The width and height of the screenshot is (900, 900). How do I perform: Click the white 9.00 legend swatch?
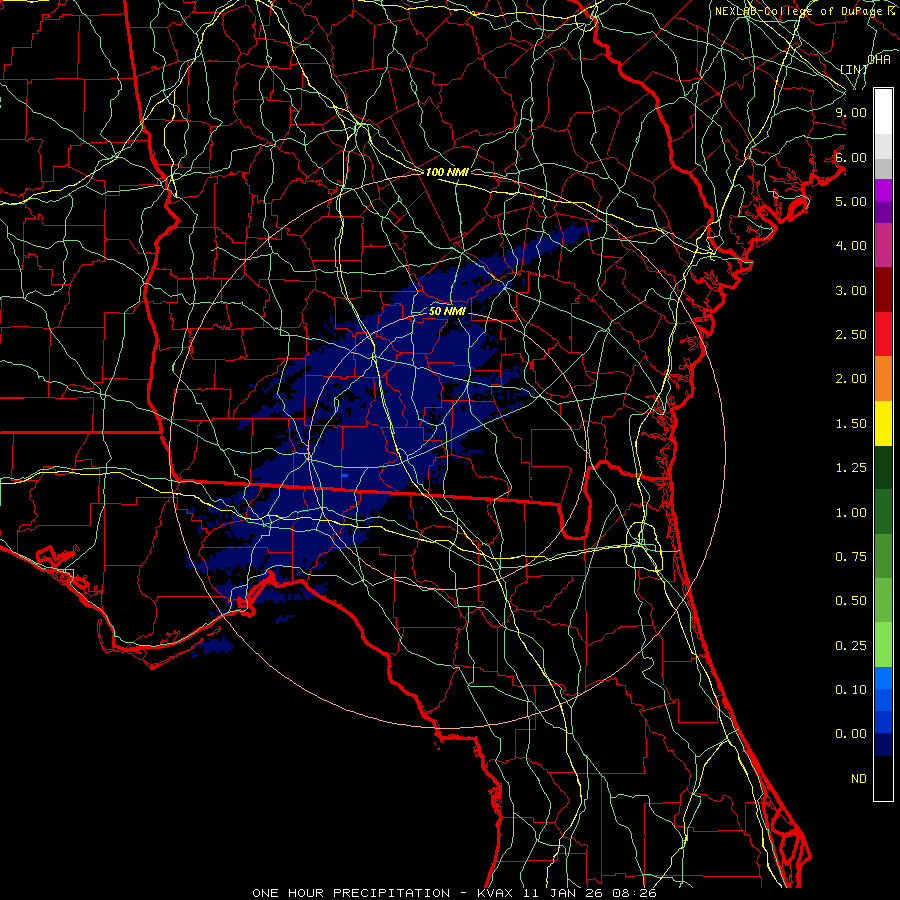point(883,112)
